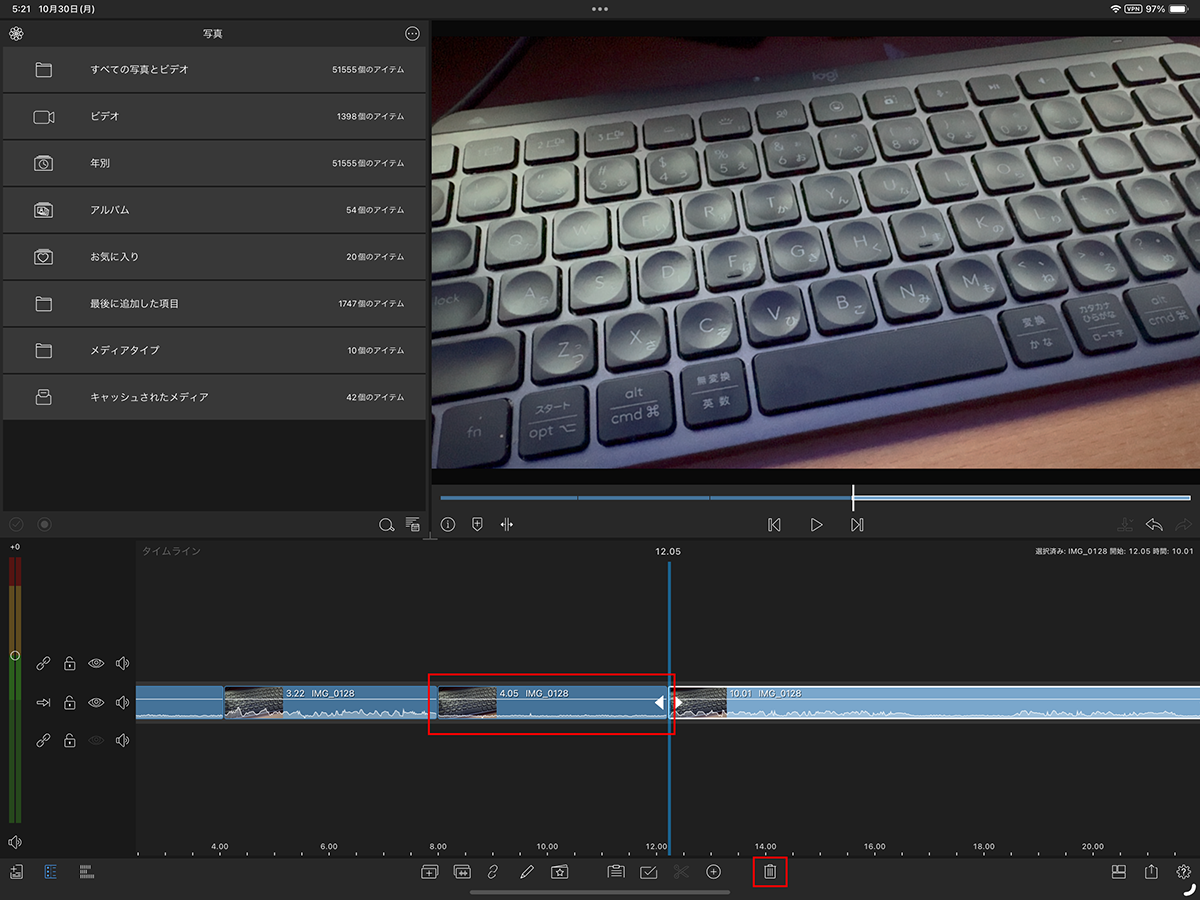Select the pencil edit clip tool

click(526, 872)
